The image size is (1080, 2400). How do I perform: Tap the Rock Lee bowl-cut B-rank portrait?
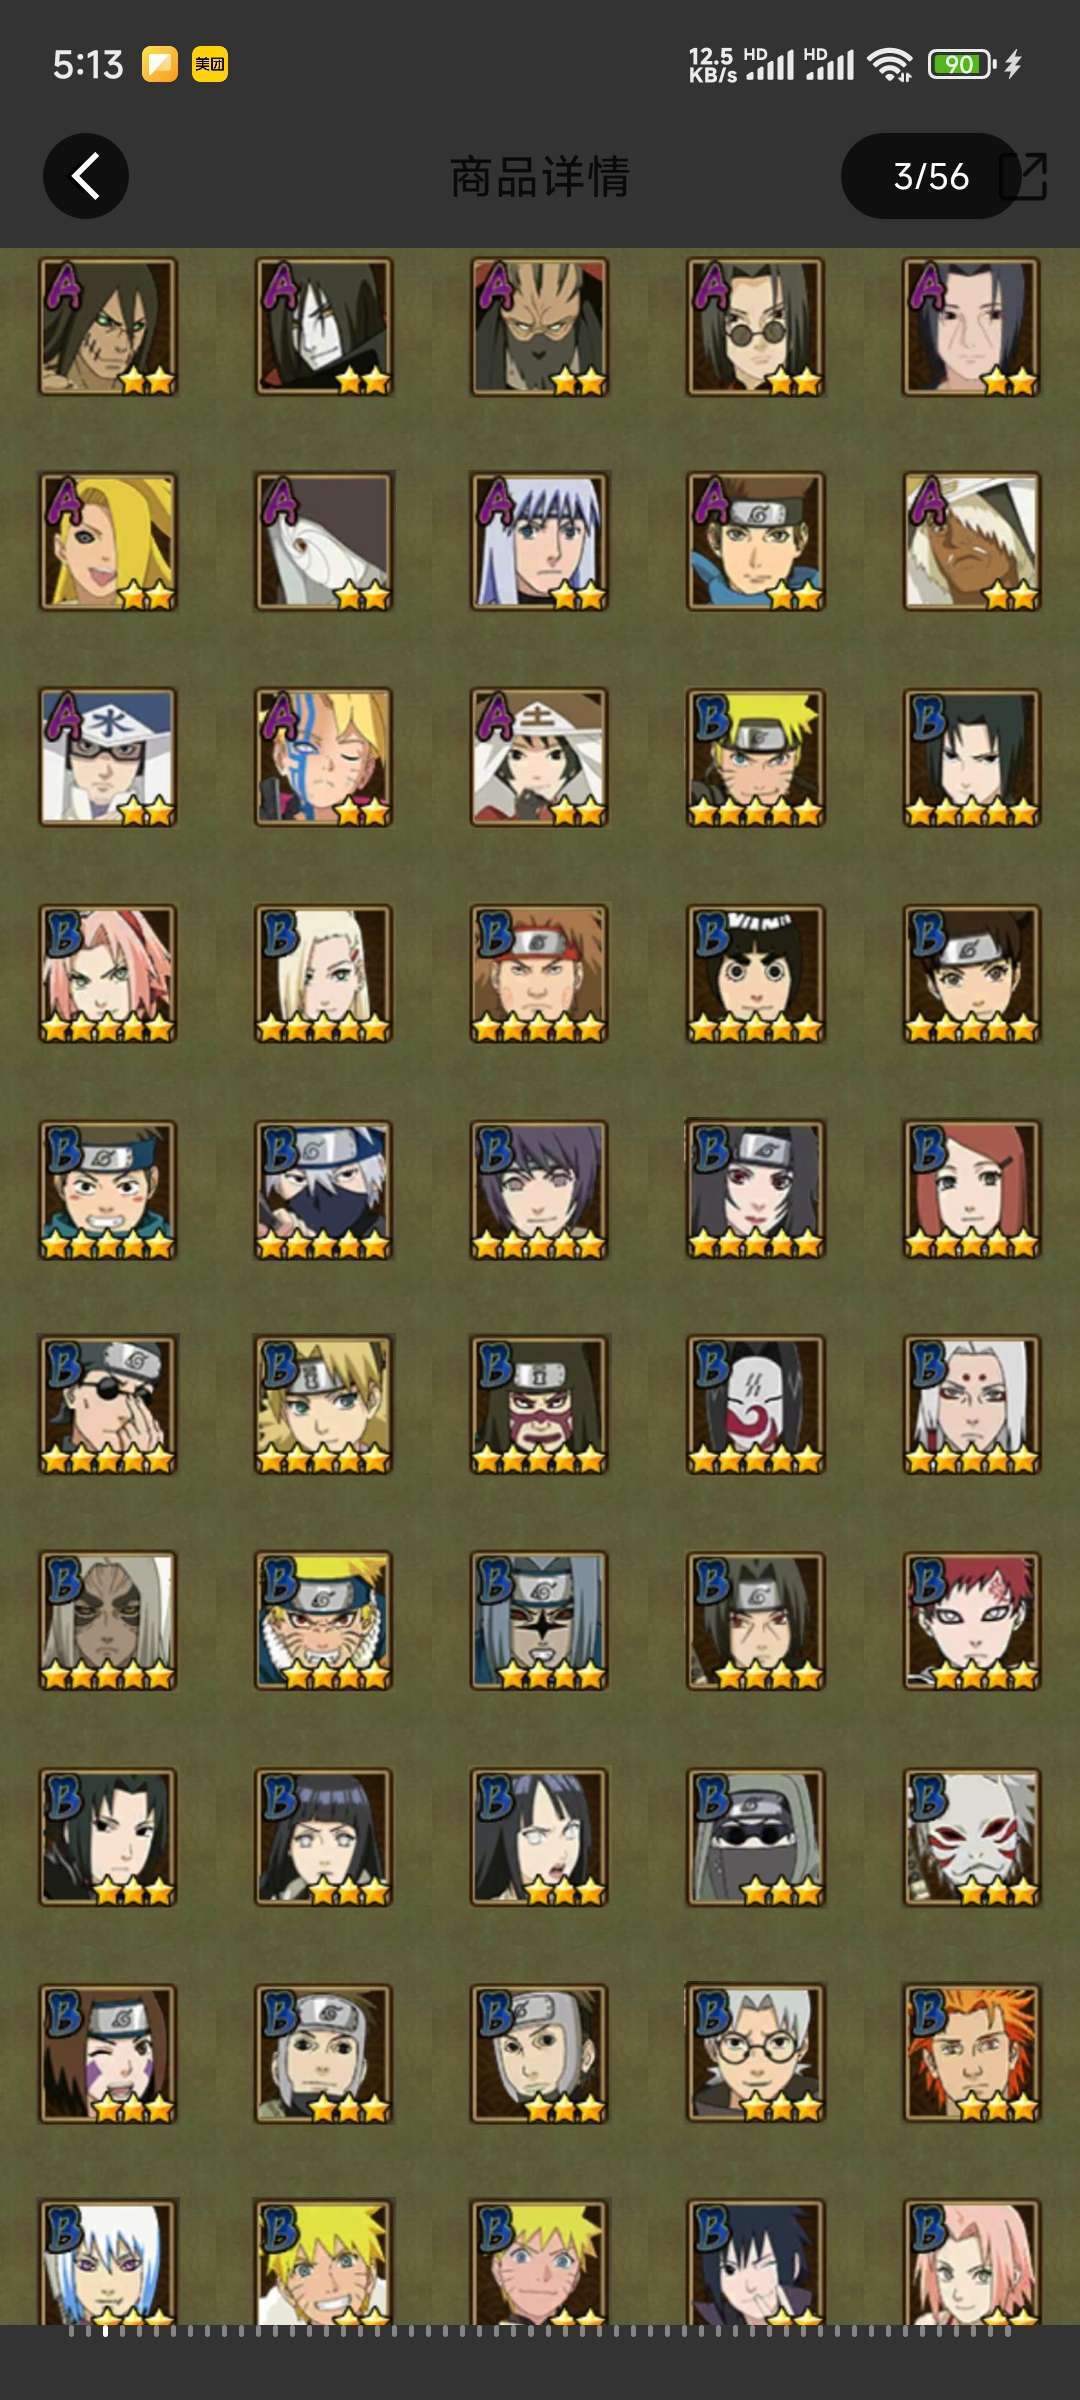tap(756, 973)
